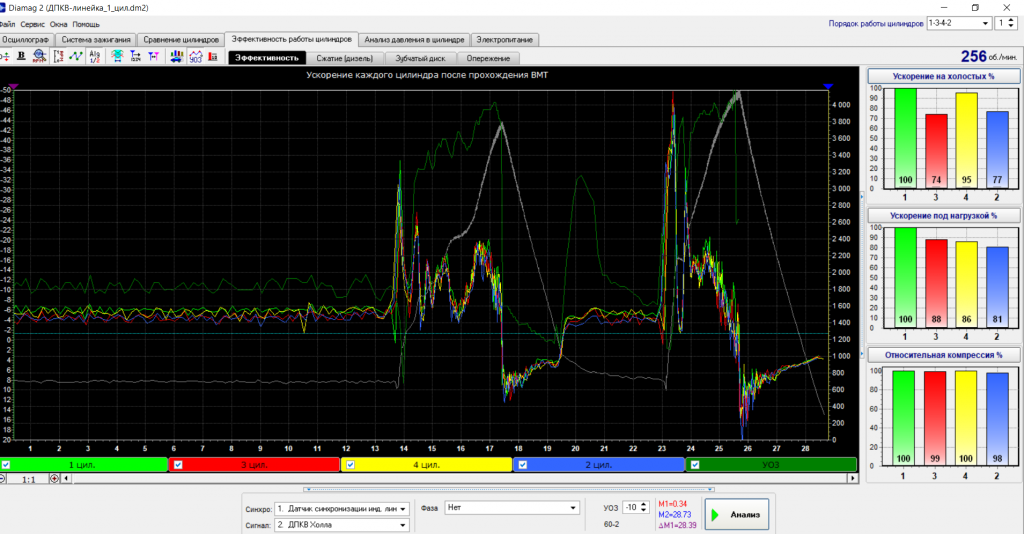Image resolution: width=1024 pixels, height=534 pixels.
Task: Click the УОЗ graph toolbar icon
Action: coord(195,56)
